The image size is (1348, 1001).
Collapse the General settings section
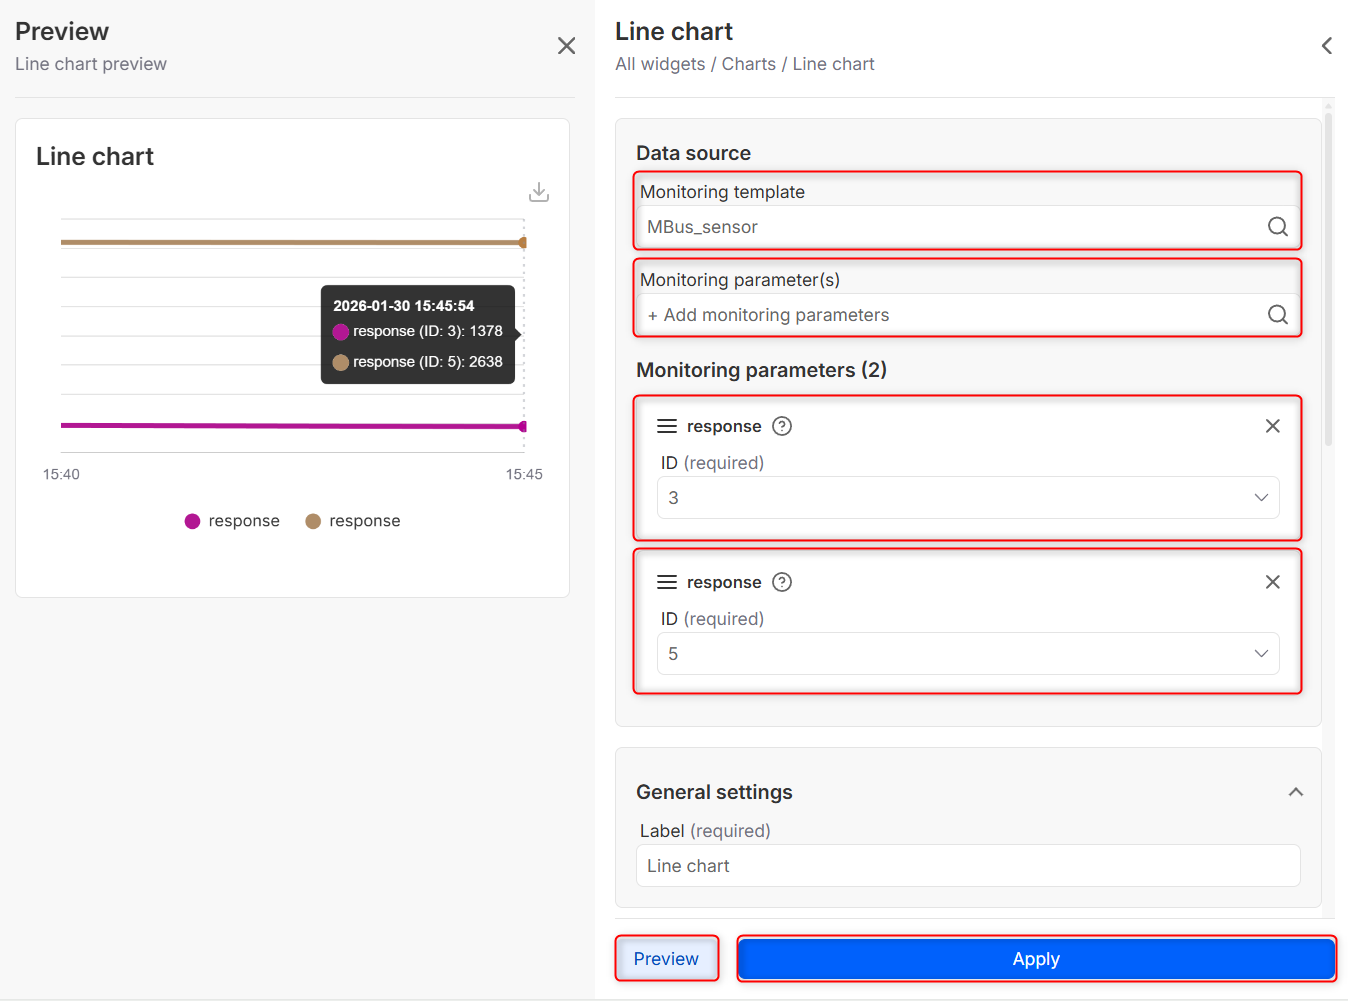click(x=1295, y=792)
